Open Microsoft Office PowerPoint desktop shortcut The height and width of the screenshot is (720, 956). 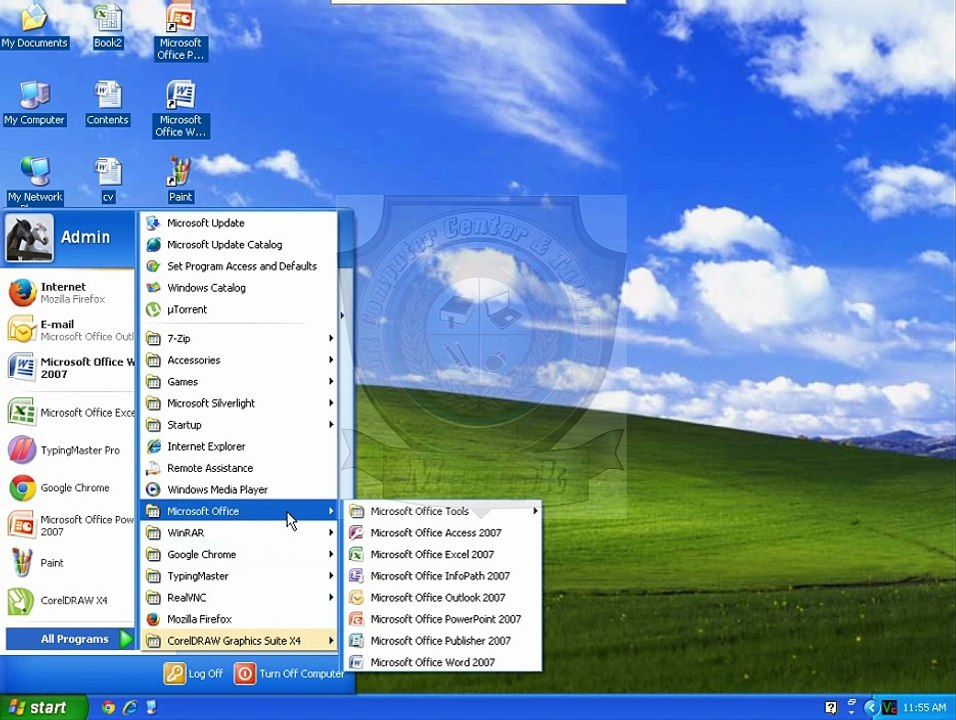(x=180, y=32)
